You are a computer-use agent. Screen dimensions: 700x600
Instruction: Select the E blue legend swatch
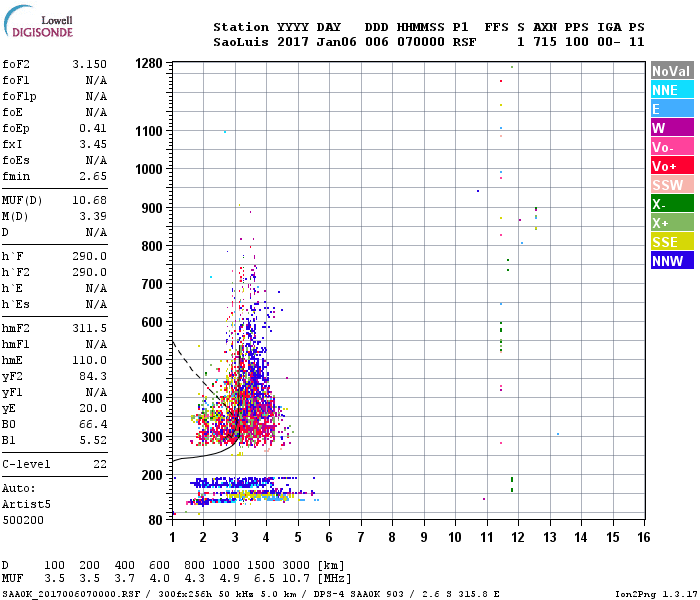tap(672, 109)
